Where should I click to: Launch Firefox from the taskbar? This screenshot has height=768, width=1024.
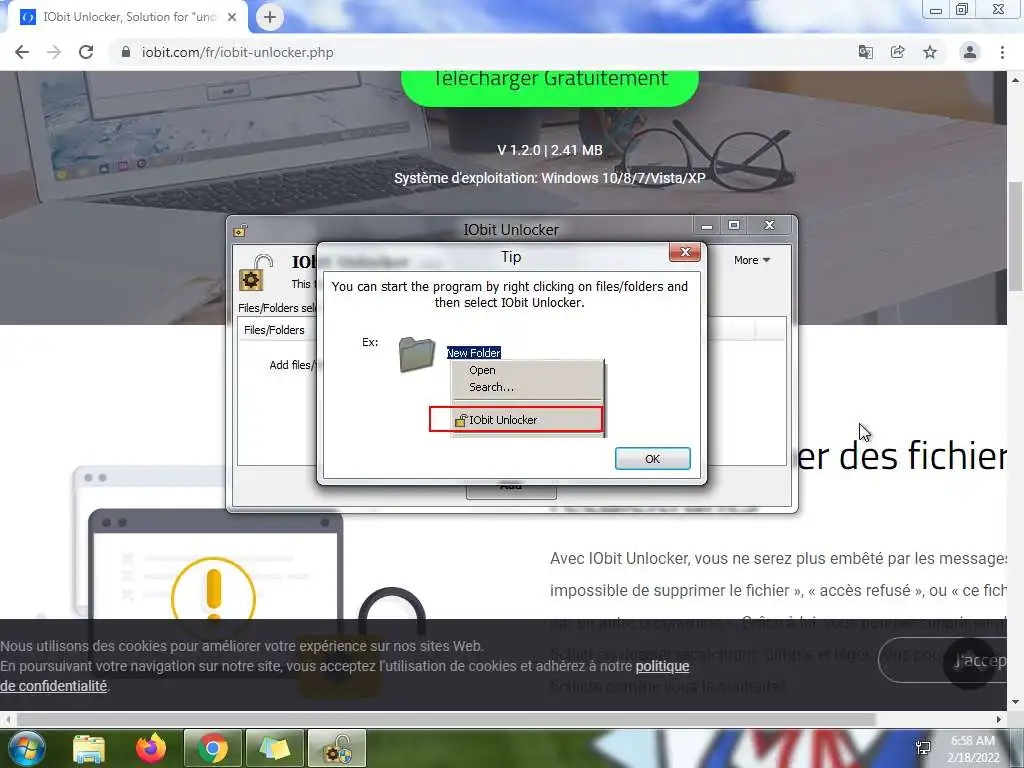coord(151,748)
